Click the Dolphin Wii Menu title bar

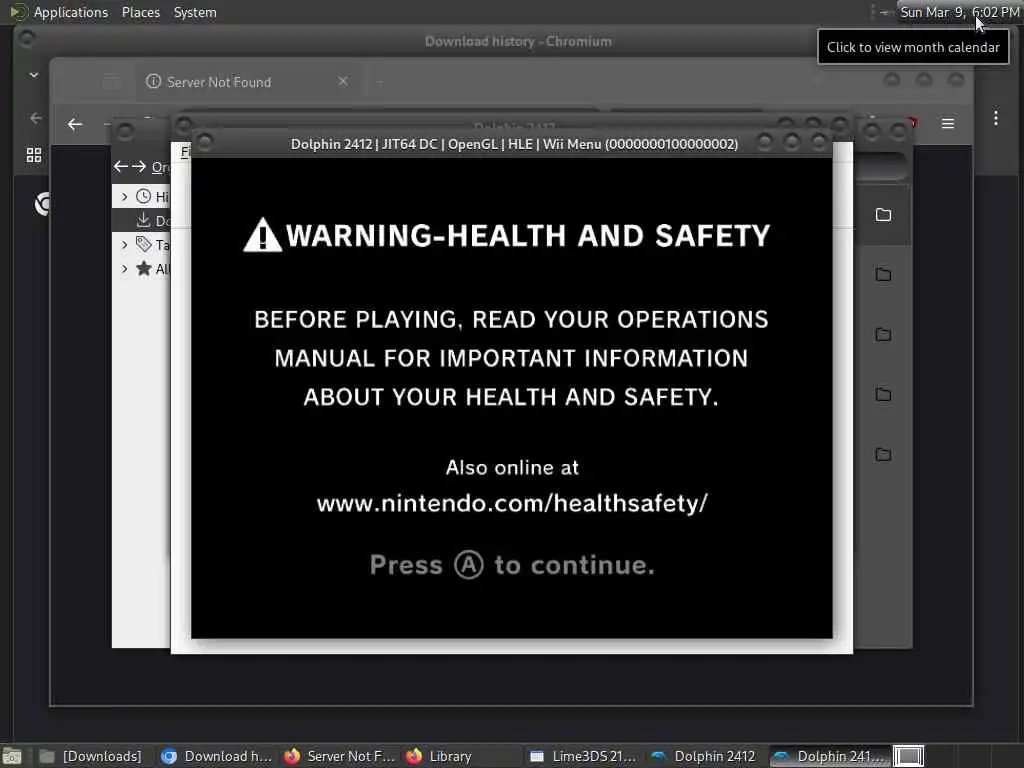point(514,144)
